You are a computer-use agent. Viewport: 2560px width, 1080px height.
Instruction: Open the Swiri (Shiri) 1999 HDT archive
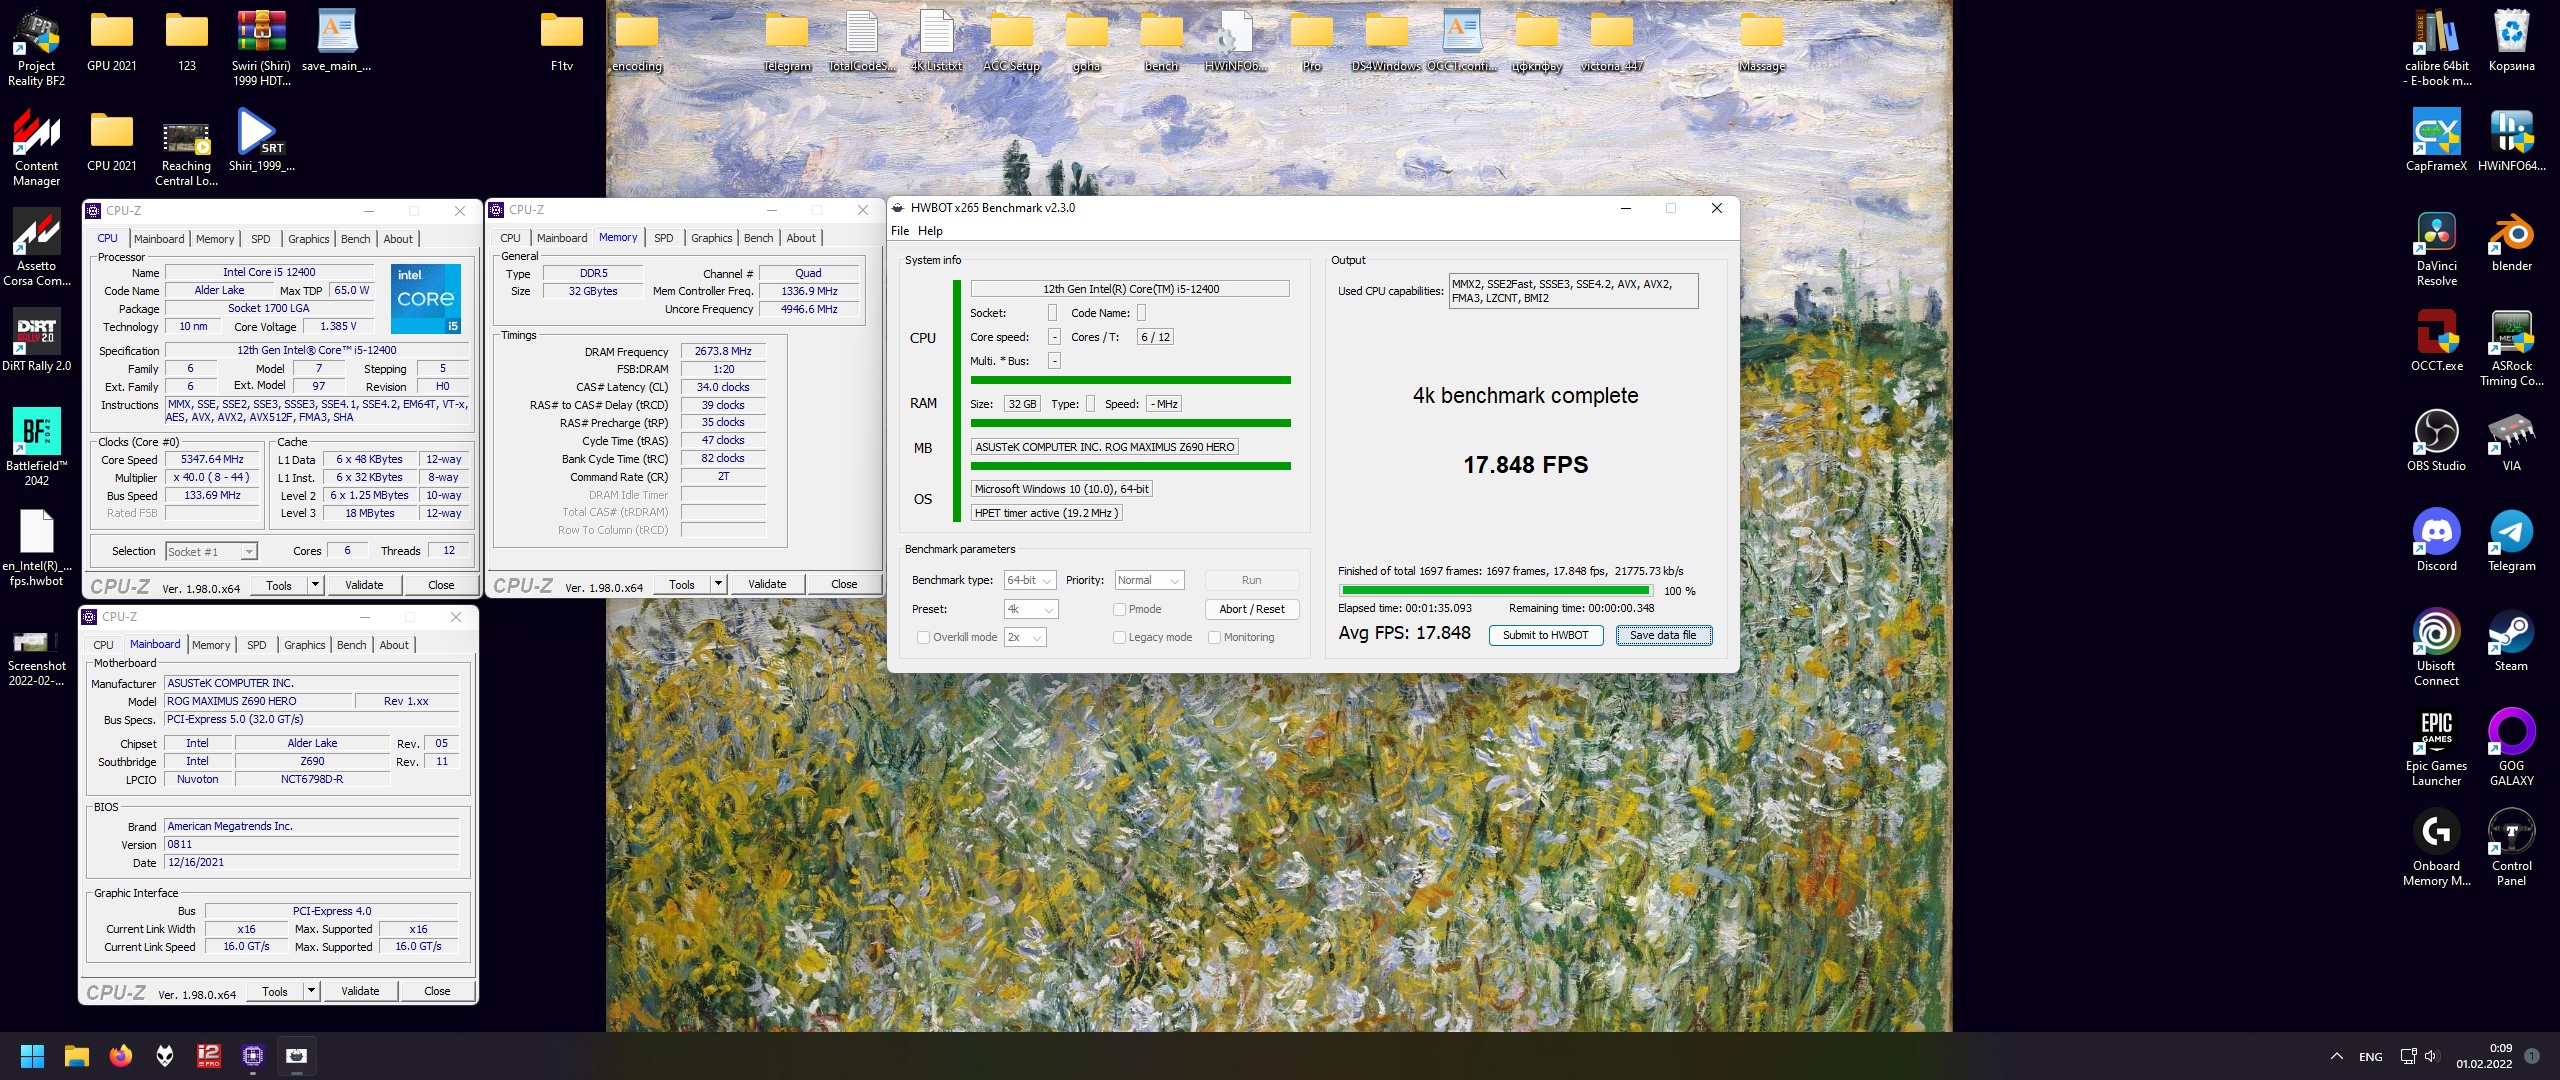tap(261, 48)
